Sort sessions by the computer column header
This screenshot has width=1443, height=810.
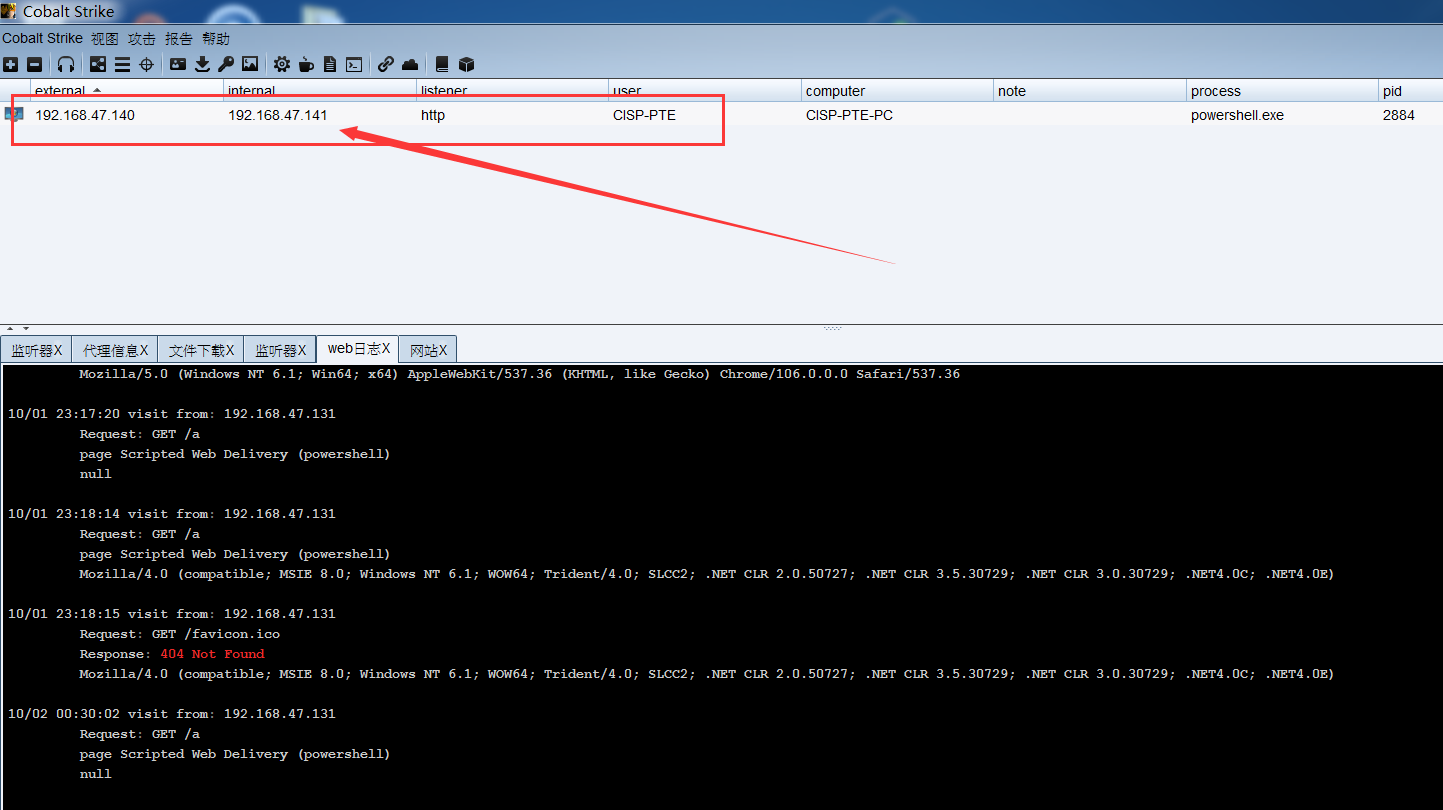coord(898,90)
